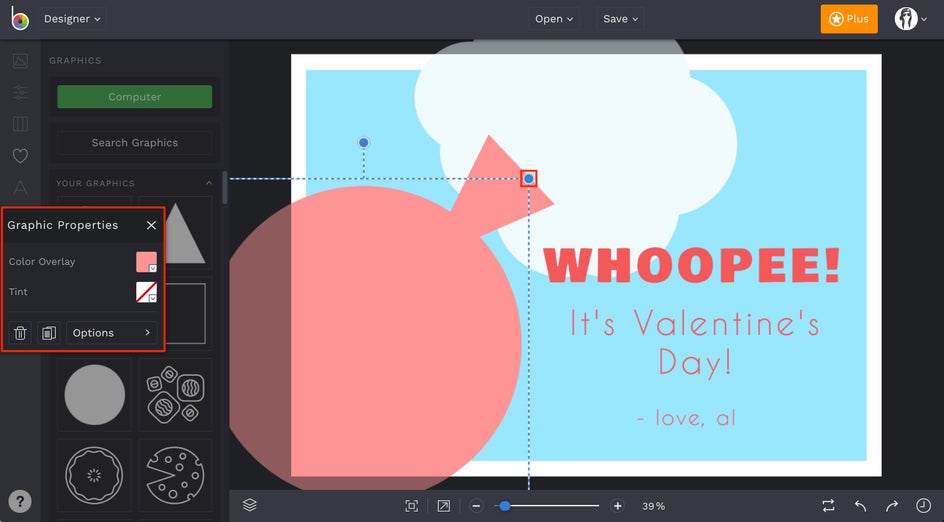
Task: Click the rotation handle above the graphic
Action: (x=364, y=143)
